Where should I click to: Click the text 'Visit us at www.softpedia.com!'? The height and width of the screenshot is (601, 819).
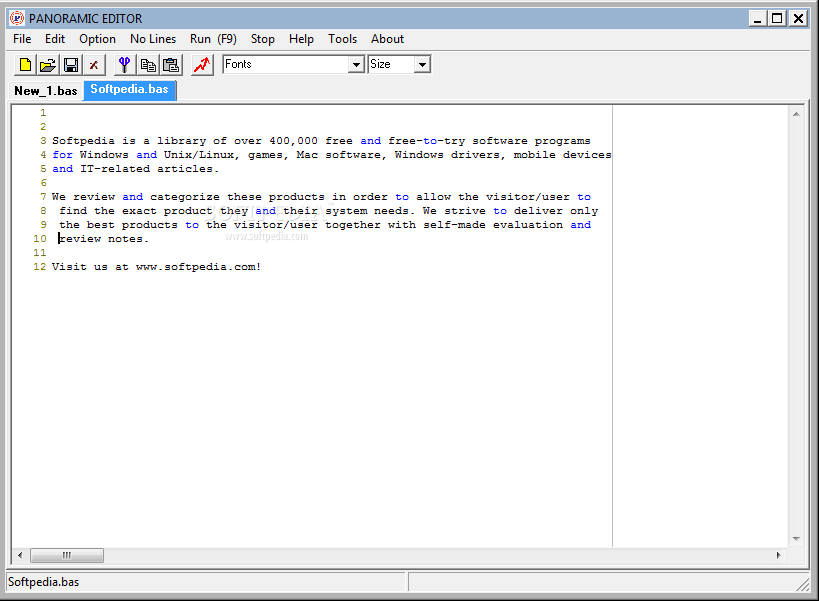pyautogui.click(x=156, y=267)
